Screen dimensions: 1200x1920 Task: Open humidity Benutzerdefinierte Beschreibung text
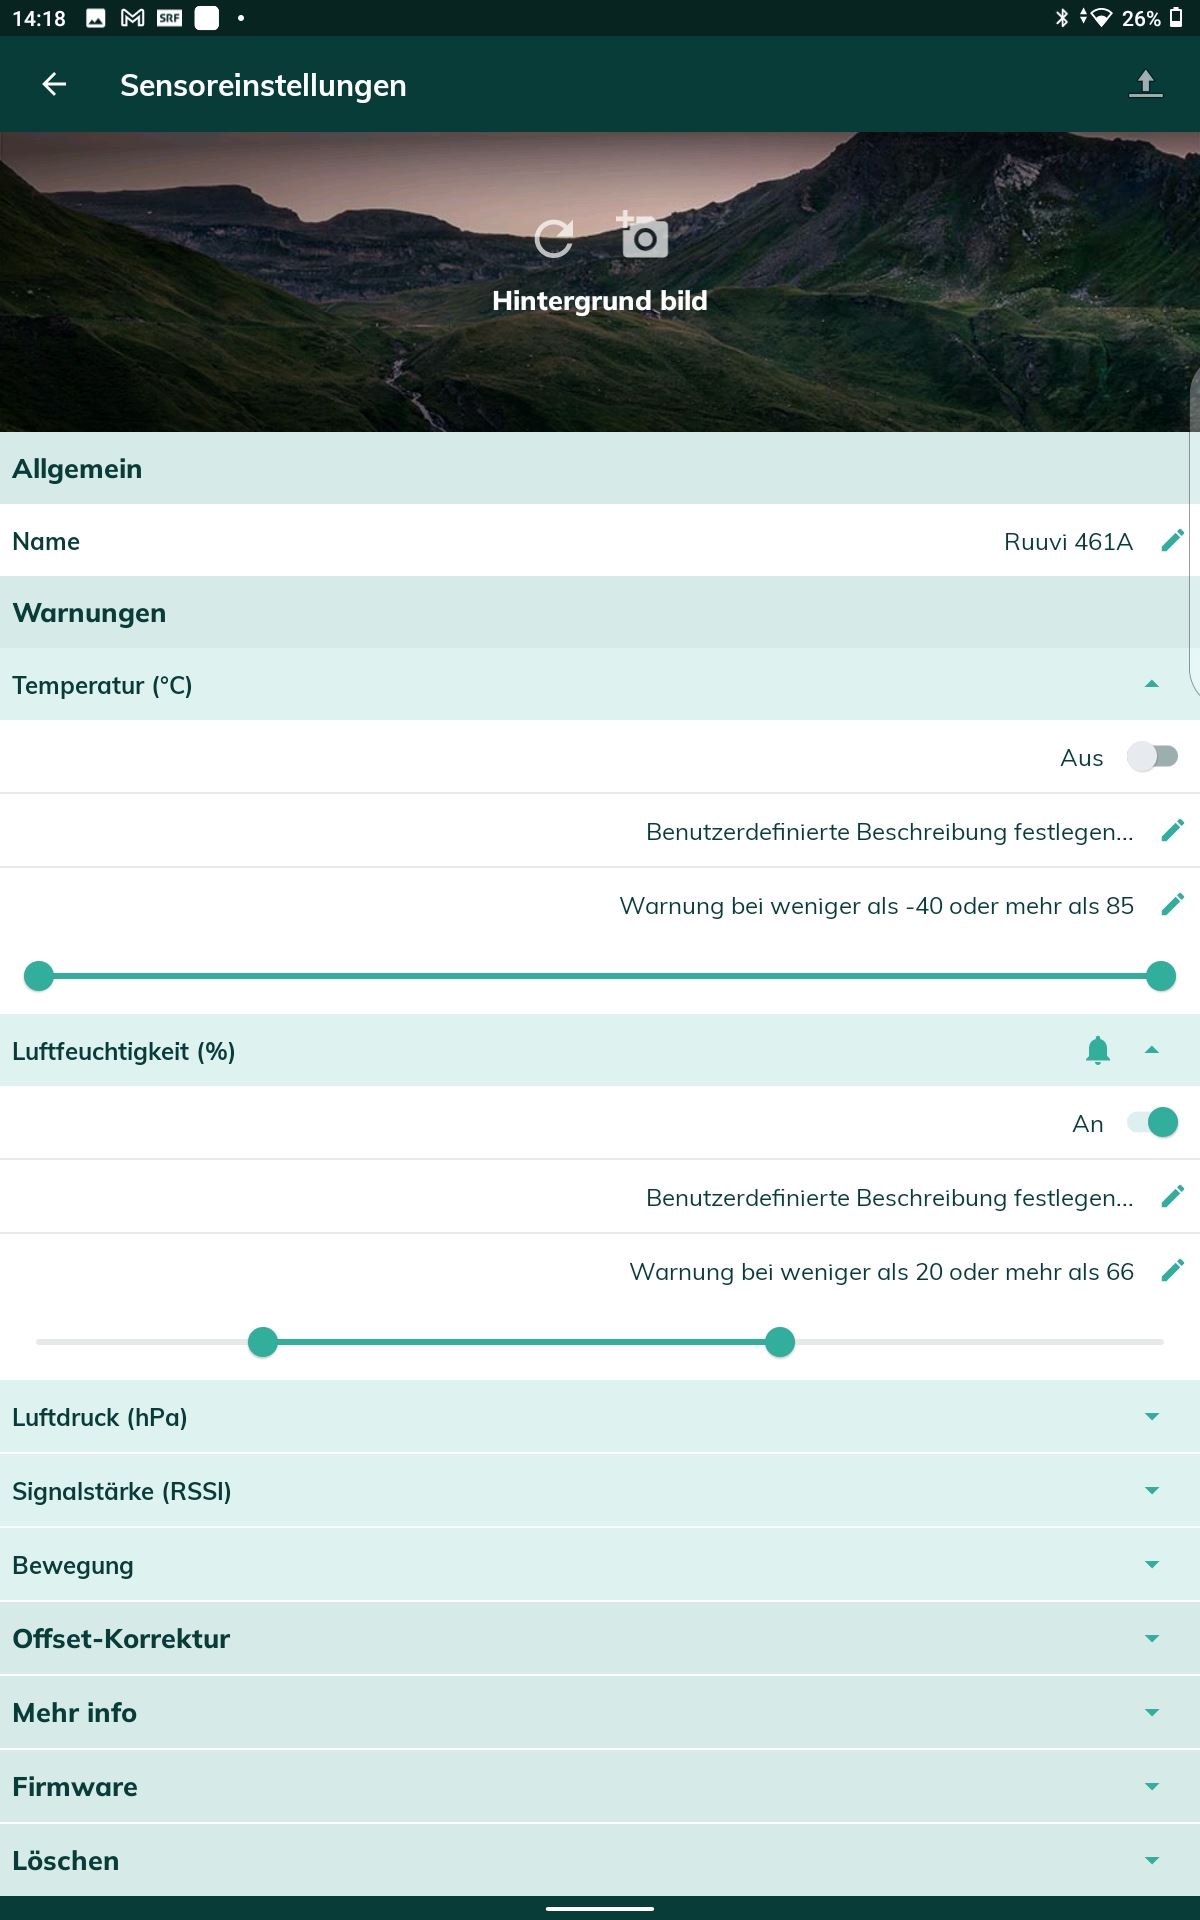tap(890, 1198)
